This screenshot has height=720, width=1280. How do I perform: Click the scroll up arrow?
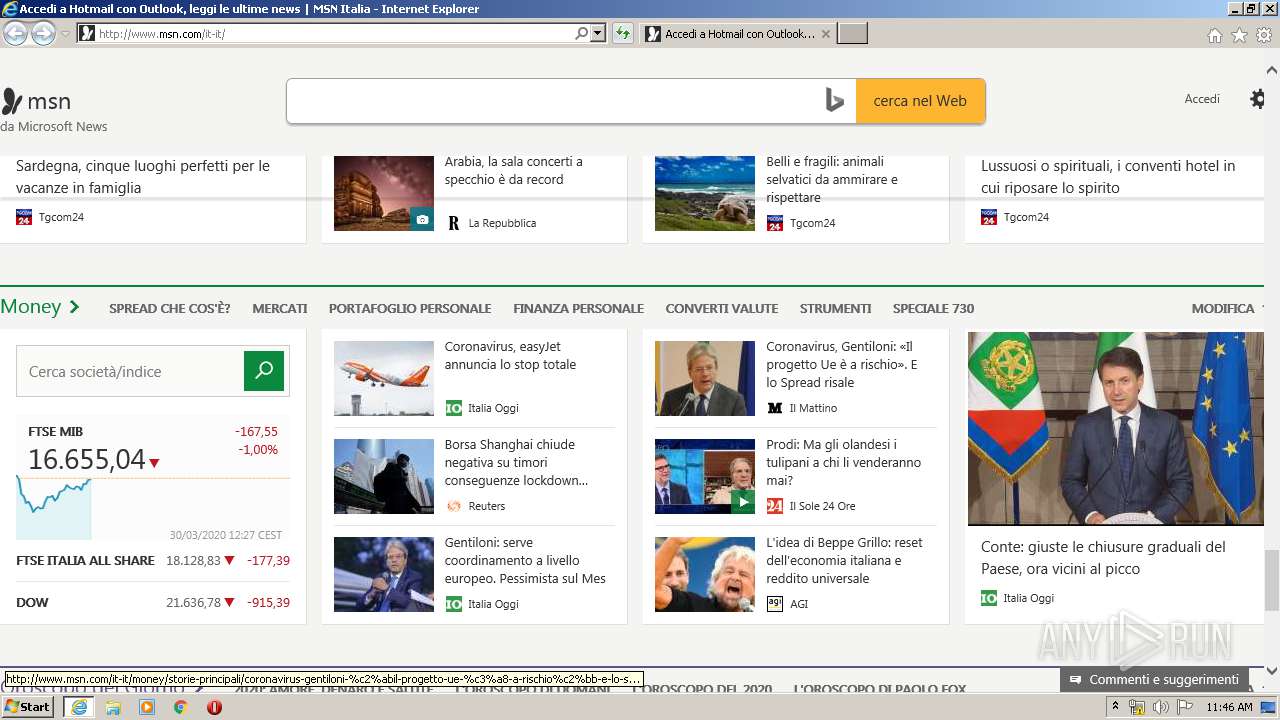click(1271, 71)
